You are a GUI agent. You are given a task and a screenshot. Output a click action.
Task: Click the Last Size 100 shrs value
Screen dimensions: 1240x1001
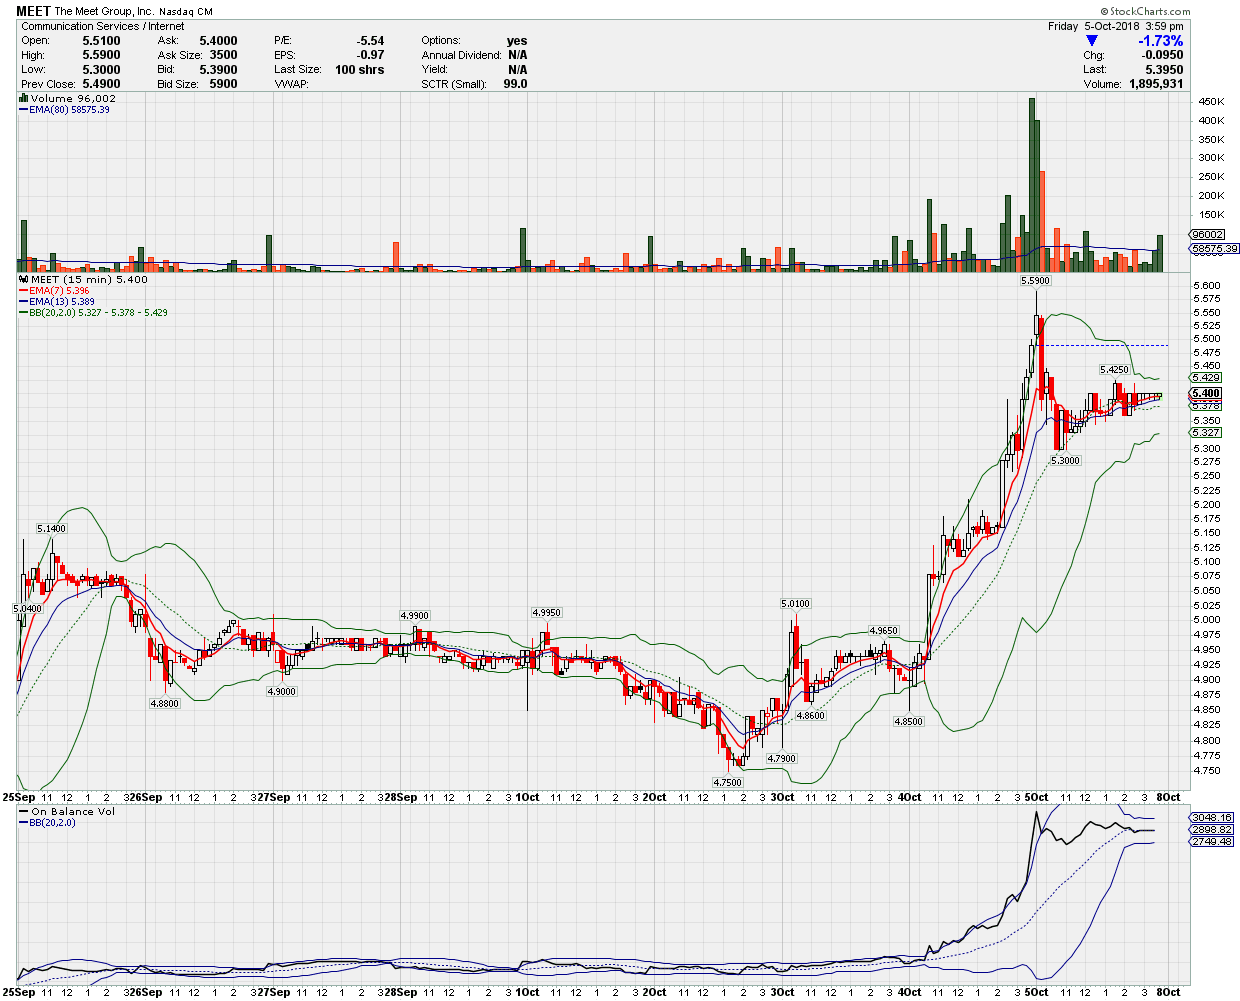pos(360,70)
